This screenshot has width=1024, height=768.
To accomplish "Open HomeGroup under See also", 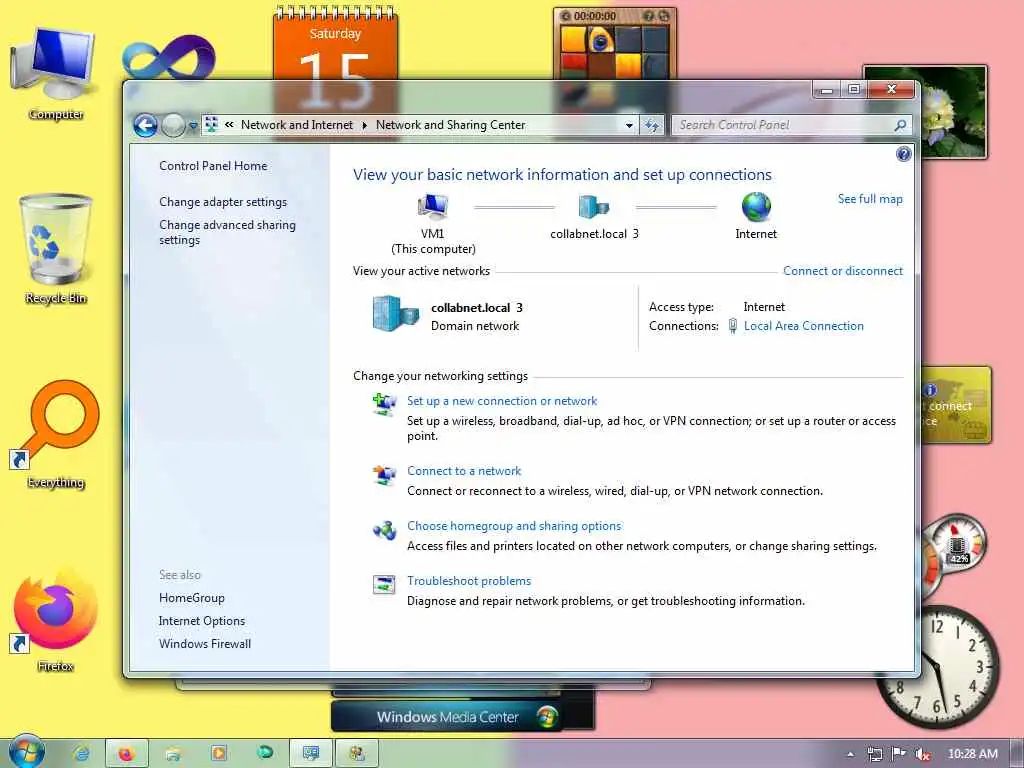I will (191, 598).
